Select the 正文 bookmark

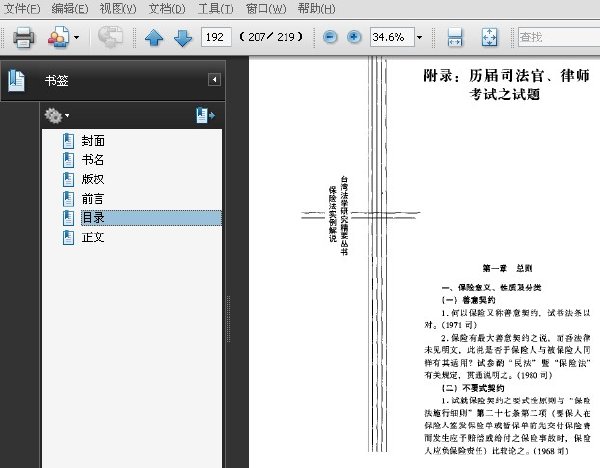[93, 237]
